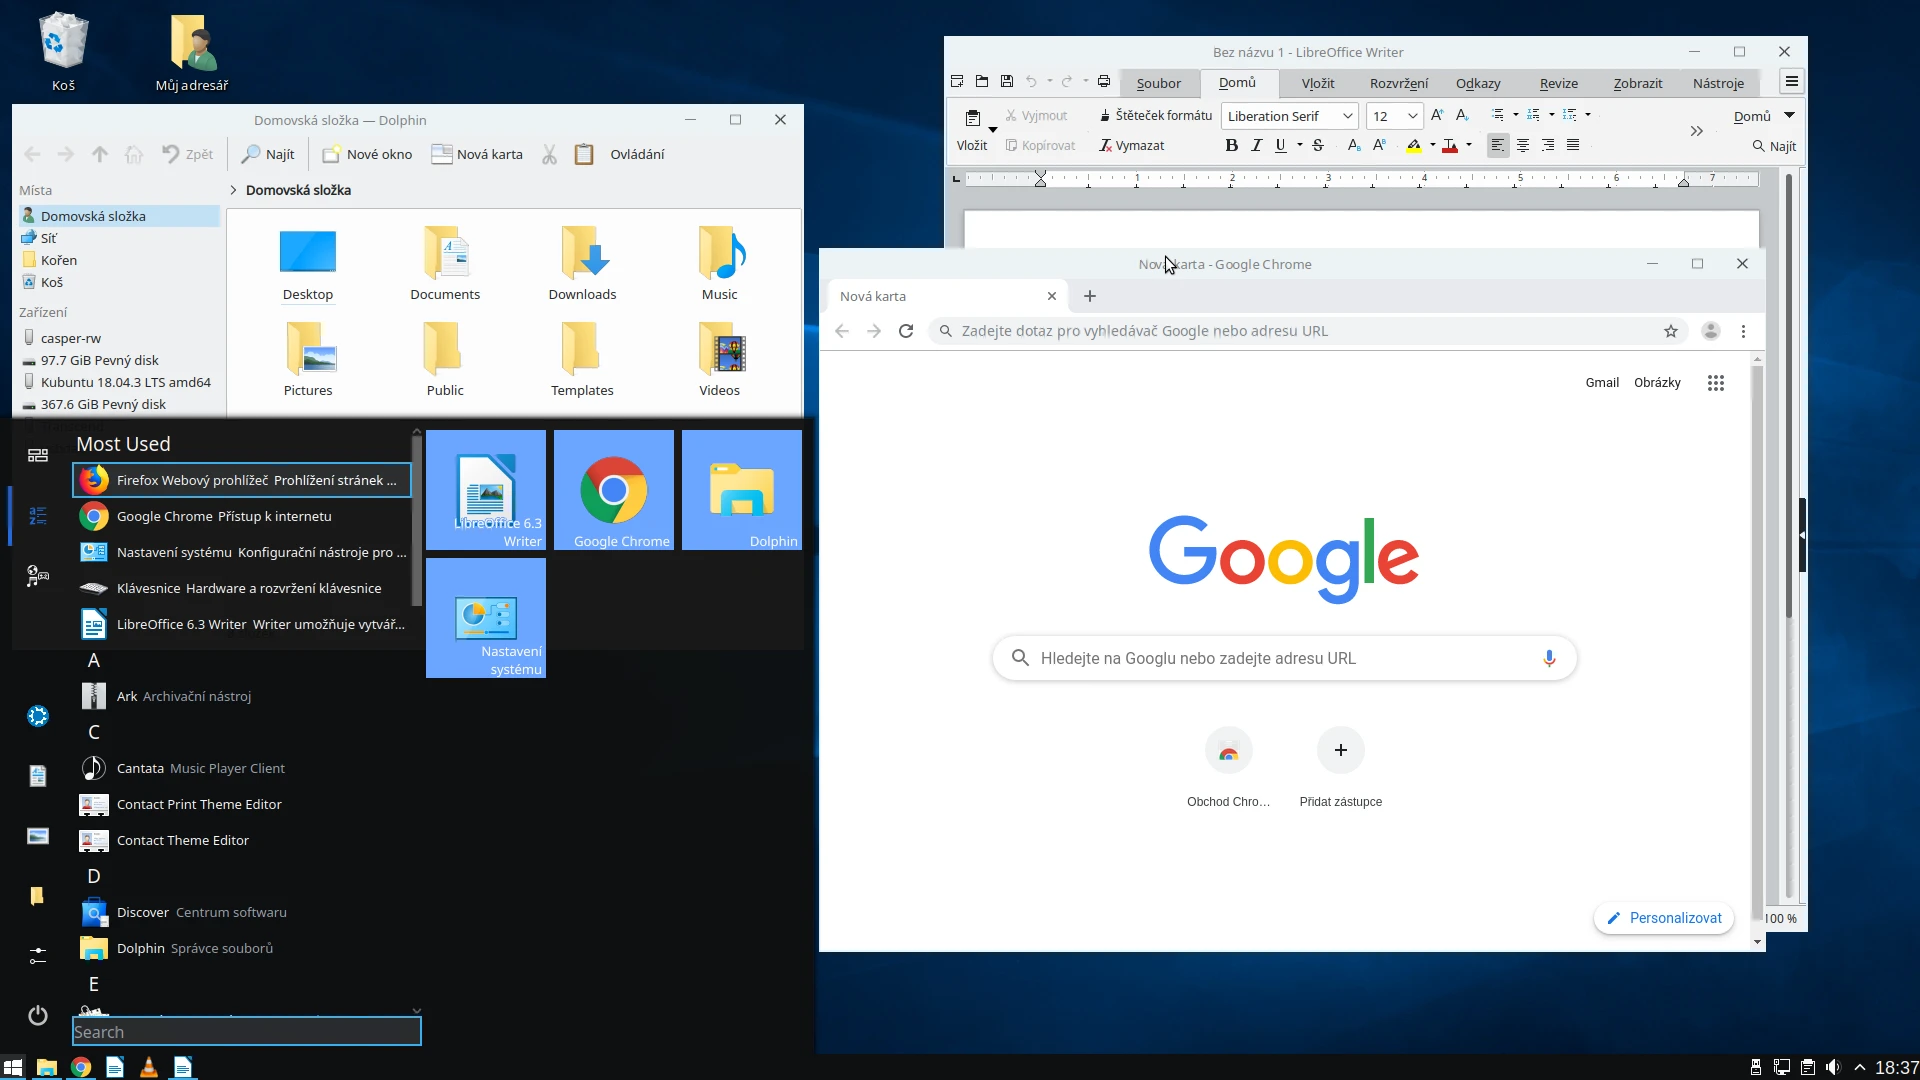Click the start menu Search field

(247, 1032)
